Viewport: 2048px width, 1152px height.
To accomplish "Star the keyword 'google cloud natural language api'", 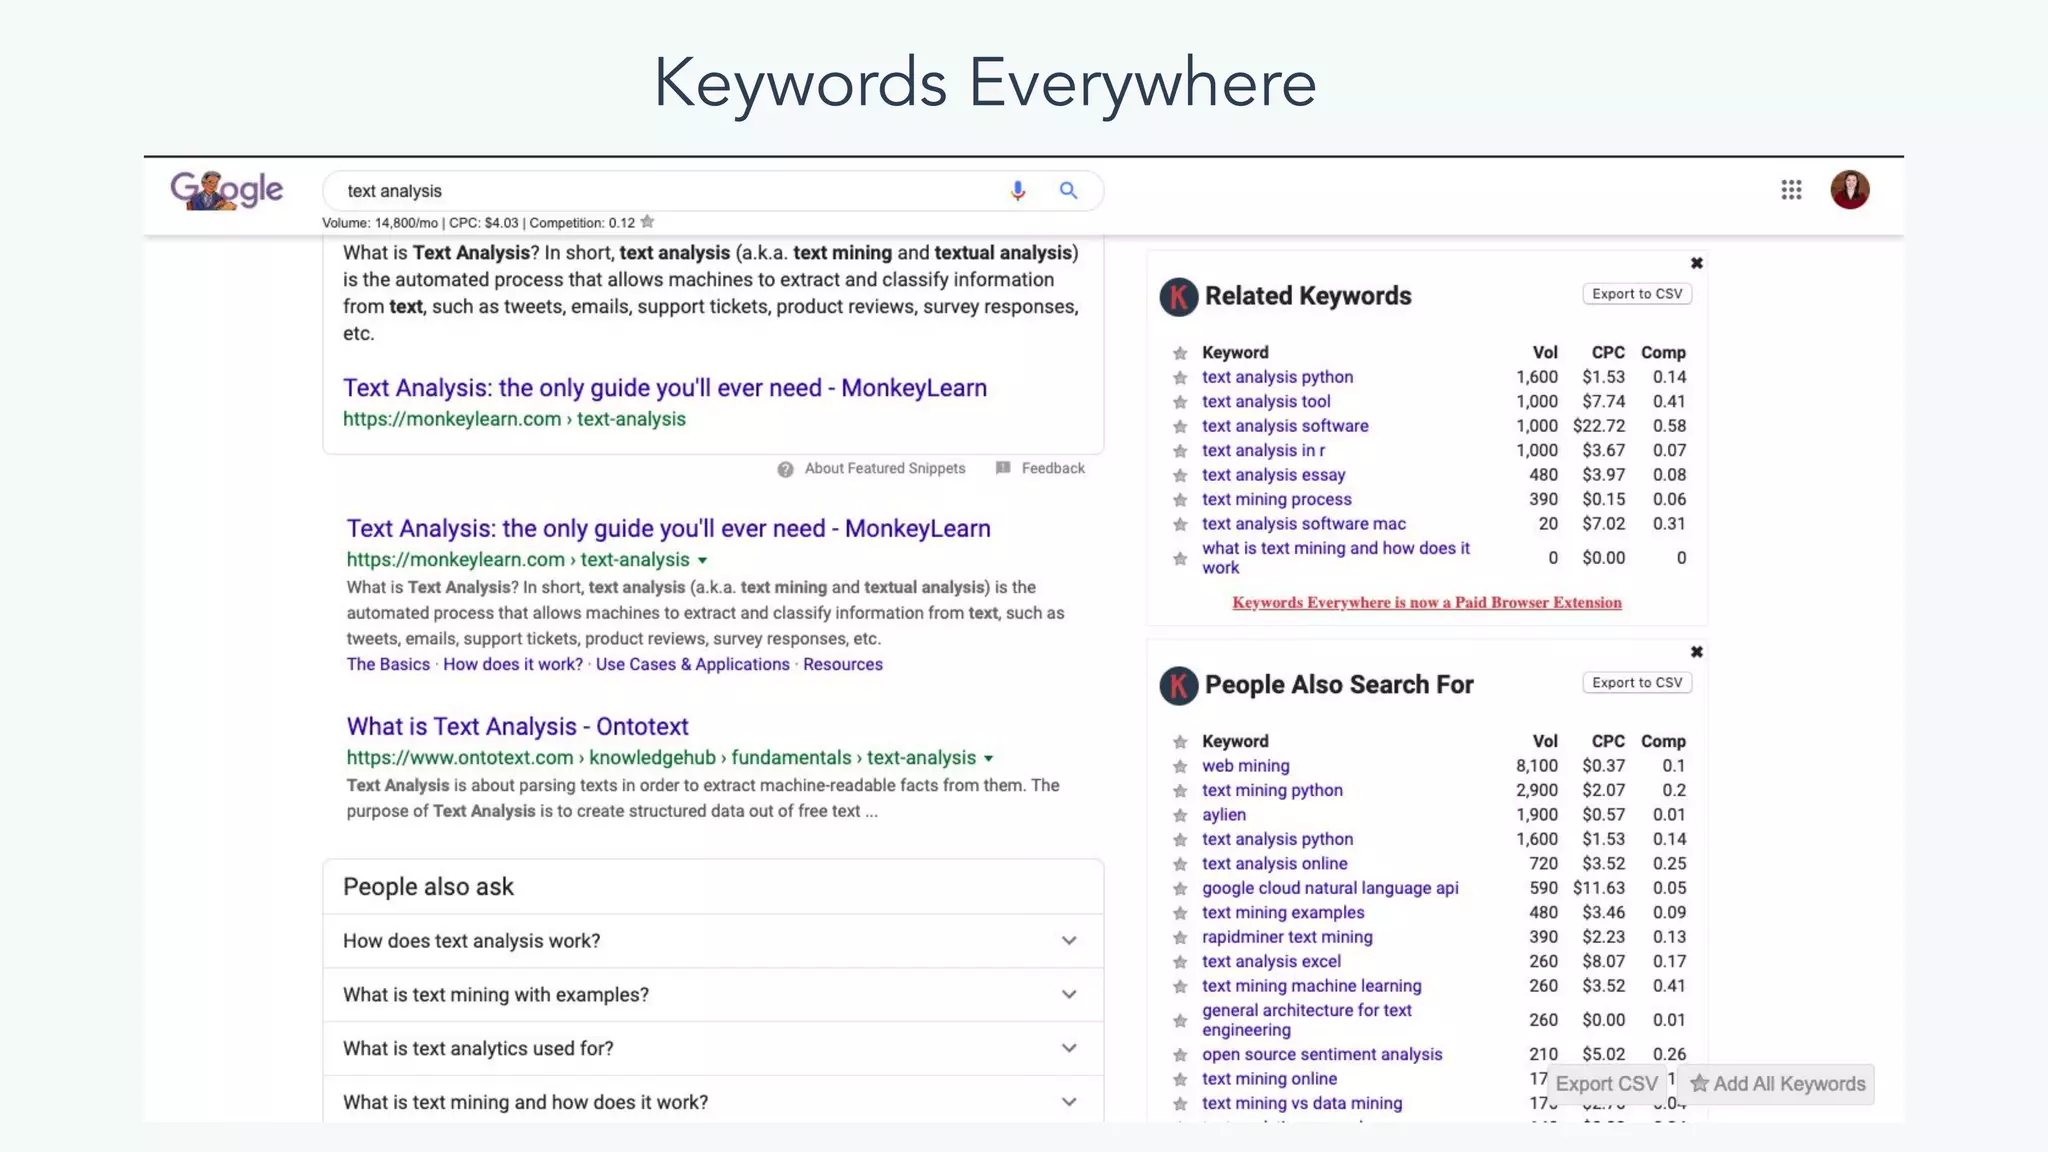I will pyautogui.click(x=1180, y=889).
